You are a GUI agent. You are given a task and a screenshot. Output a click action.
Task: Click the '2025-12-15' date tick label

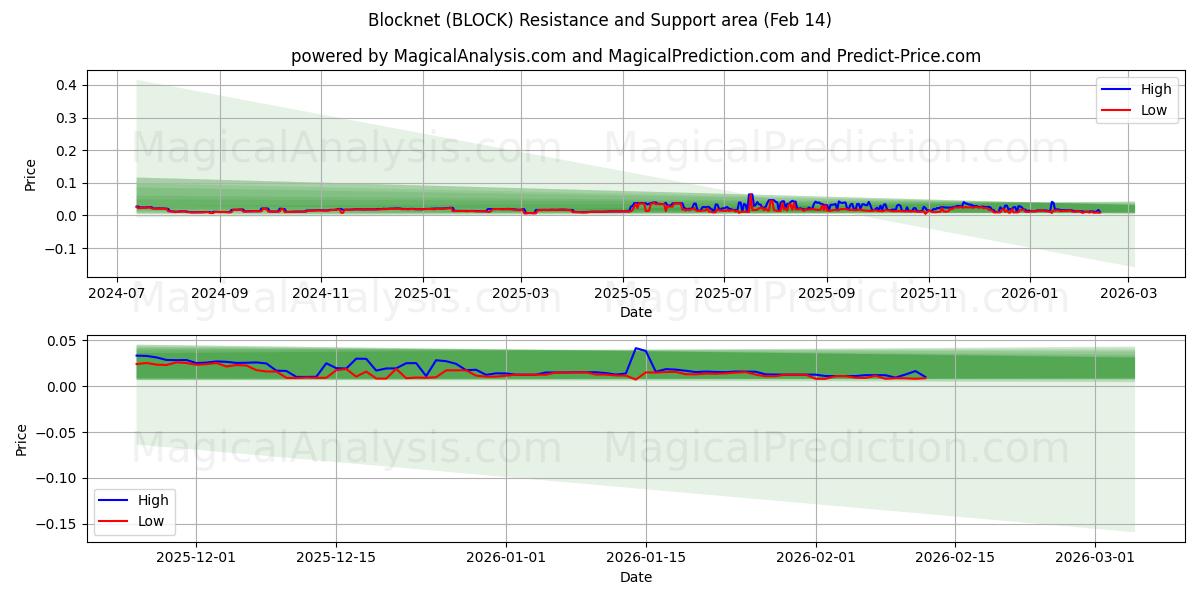[x=336, y=559]
